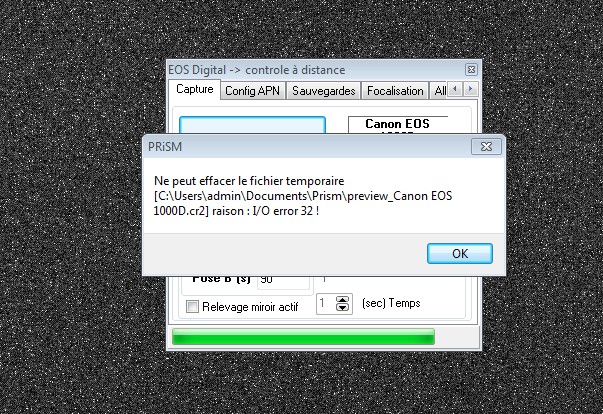Click the green progress bar
Image resolution: width=603 pixels, height=414 pixels.
(303, 337)
